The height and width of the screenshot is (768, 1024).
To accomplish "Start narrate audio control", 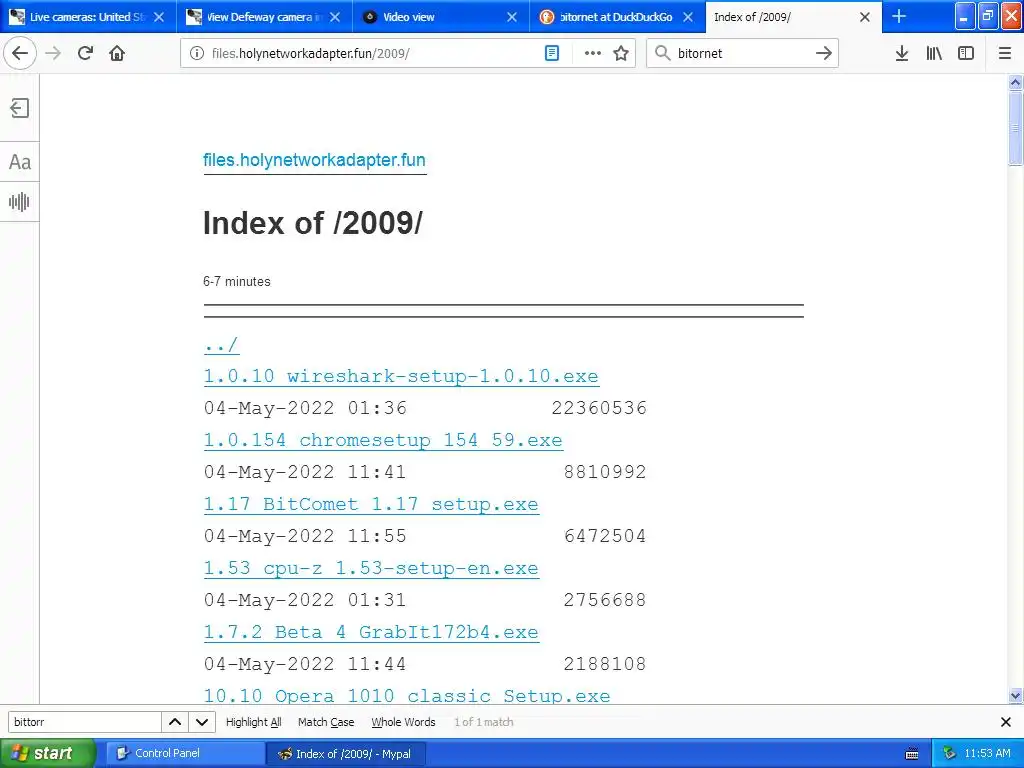I will [20, 202].
